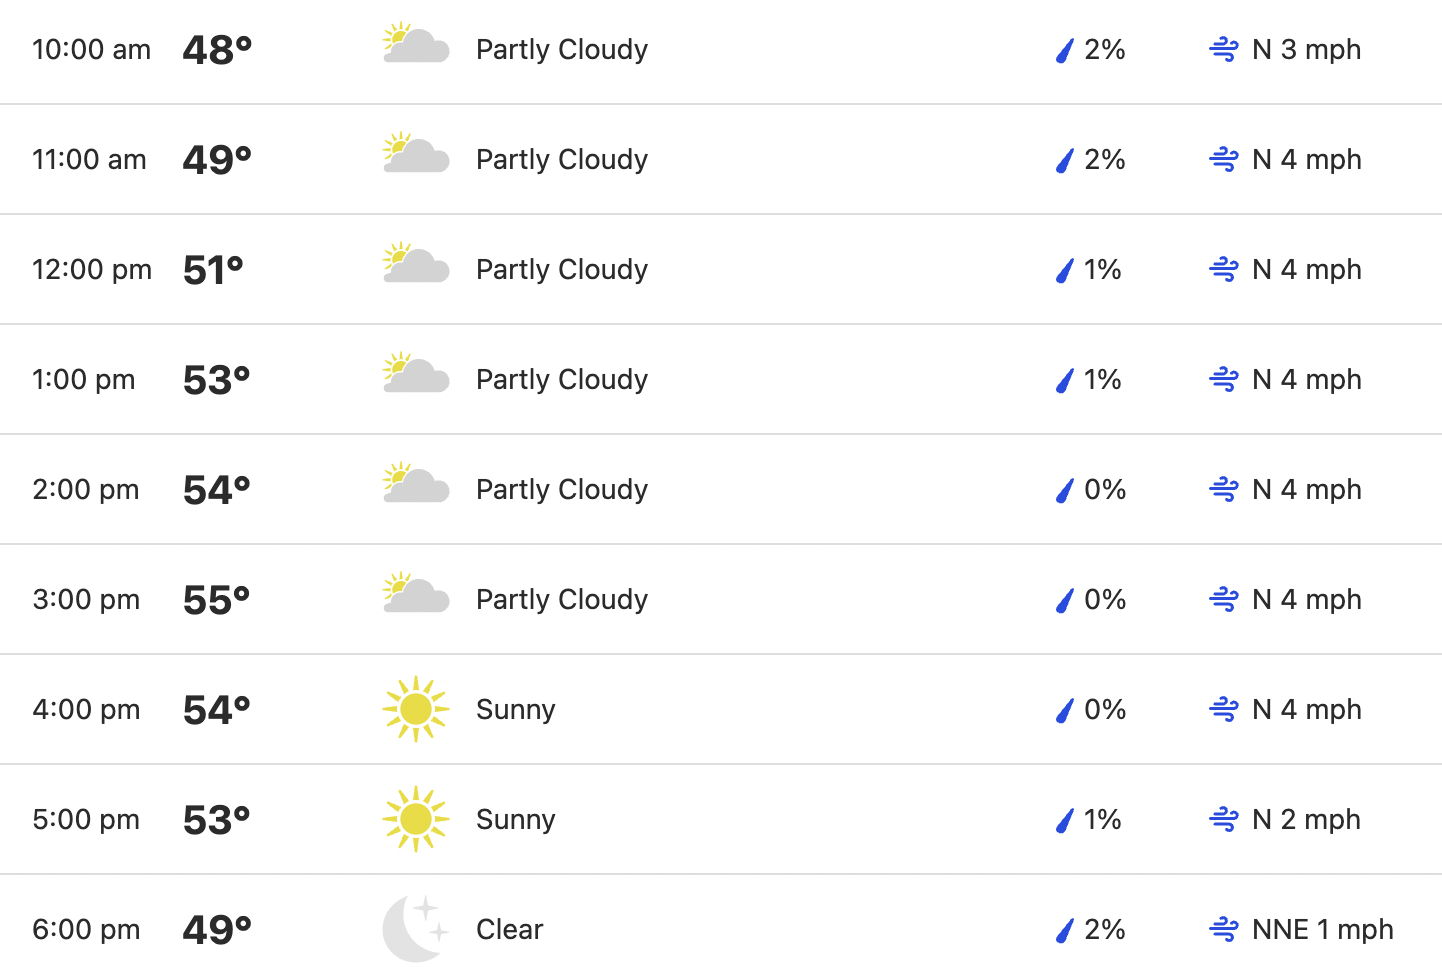Click the sunny icon in 4:00 pm row

click(x=416, y=709)
